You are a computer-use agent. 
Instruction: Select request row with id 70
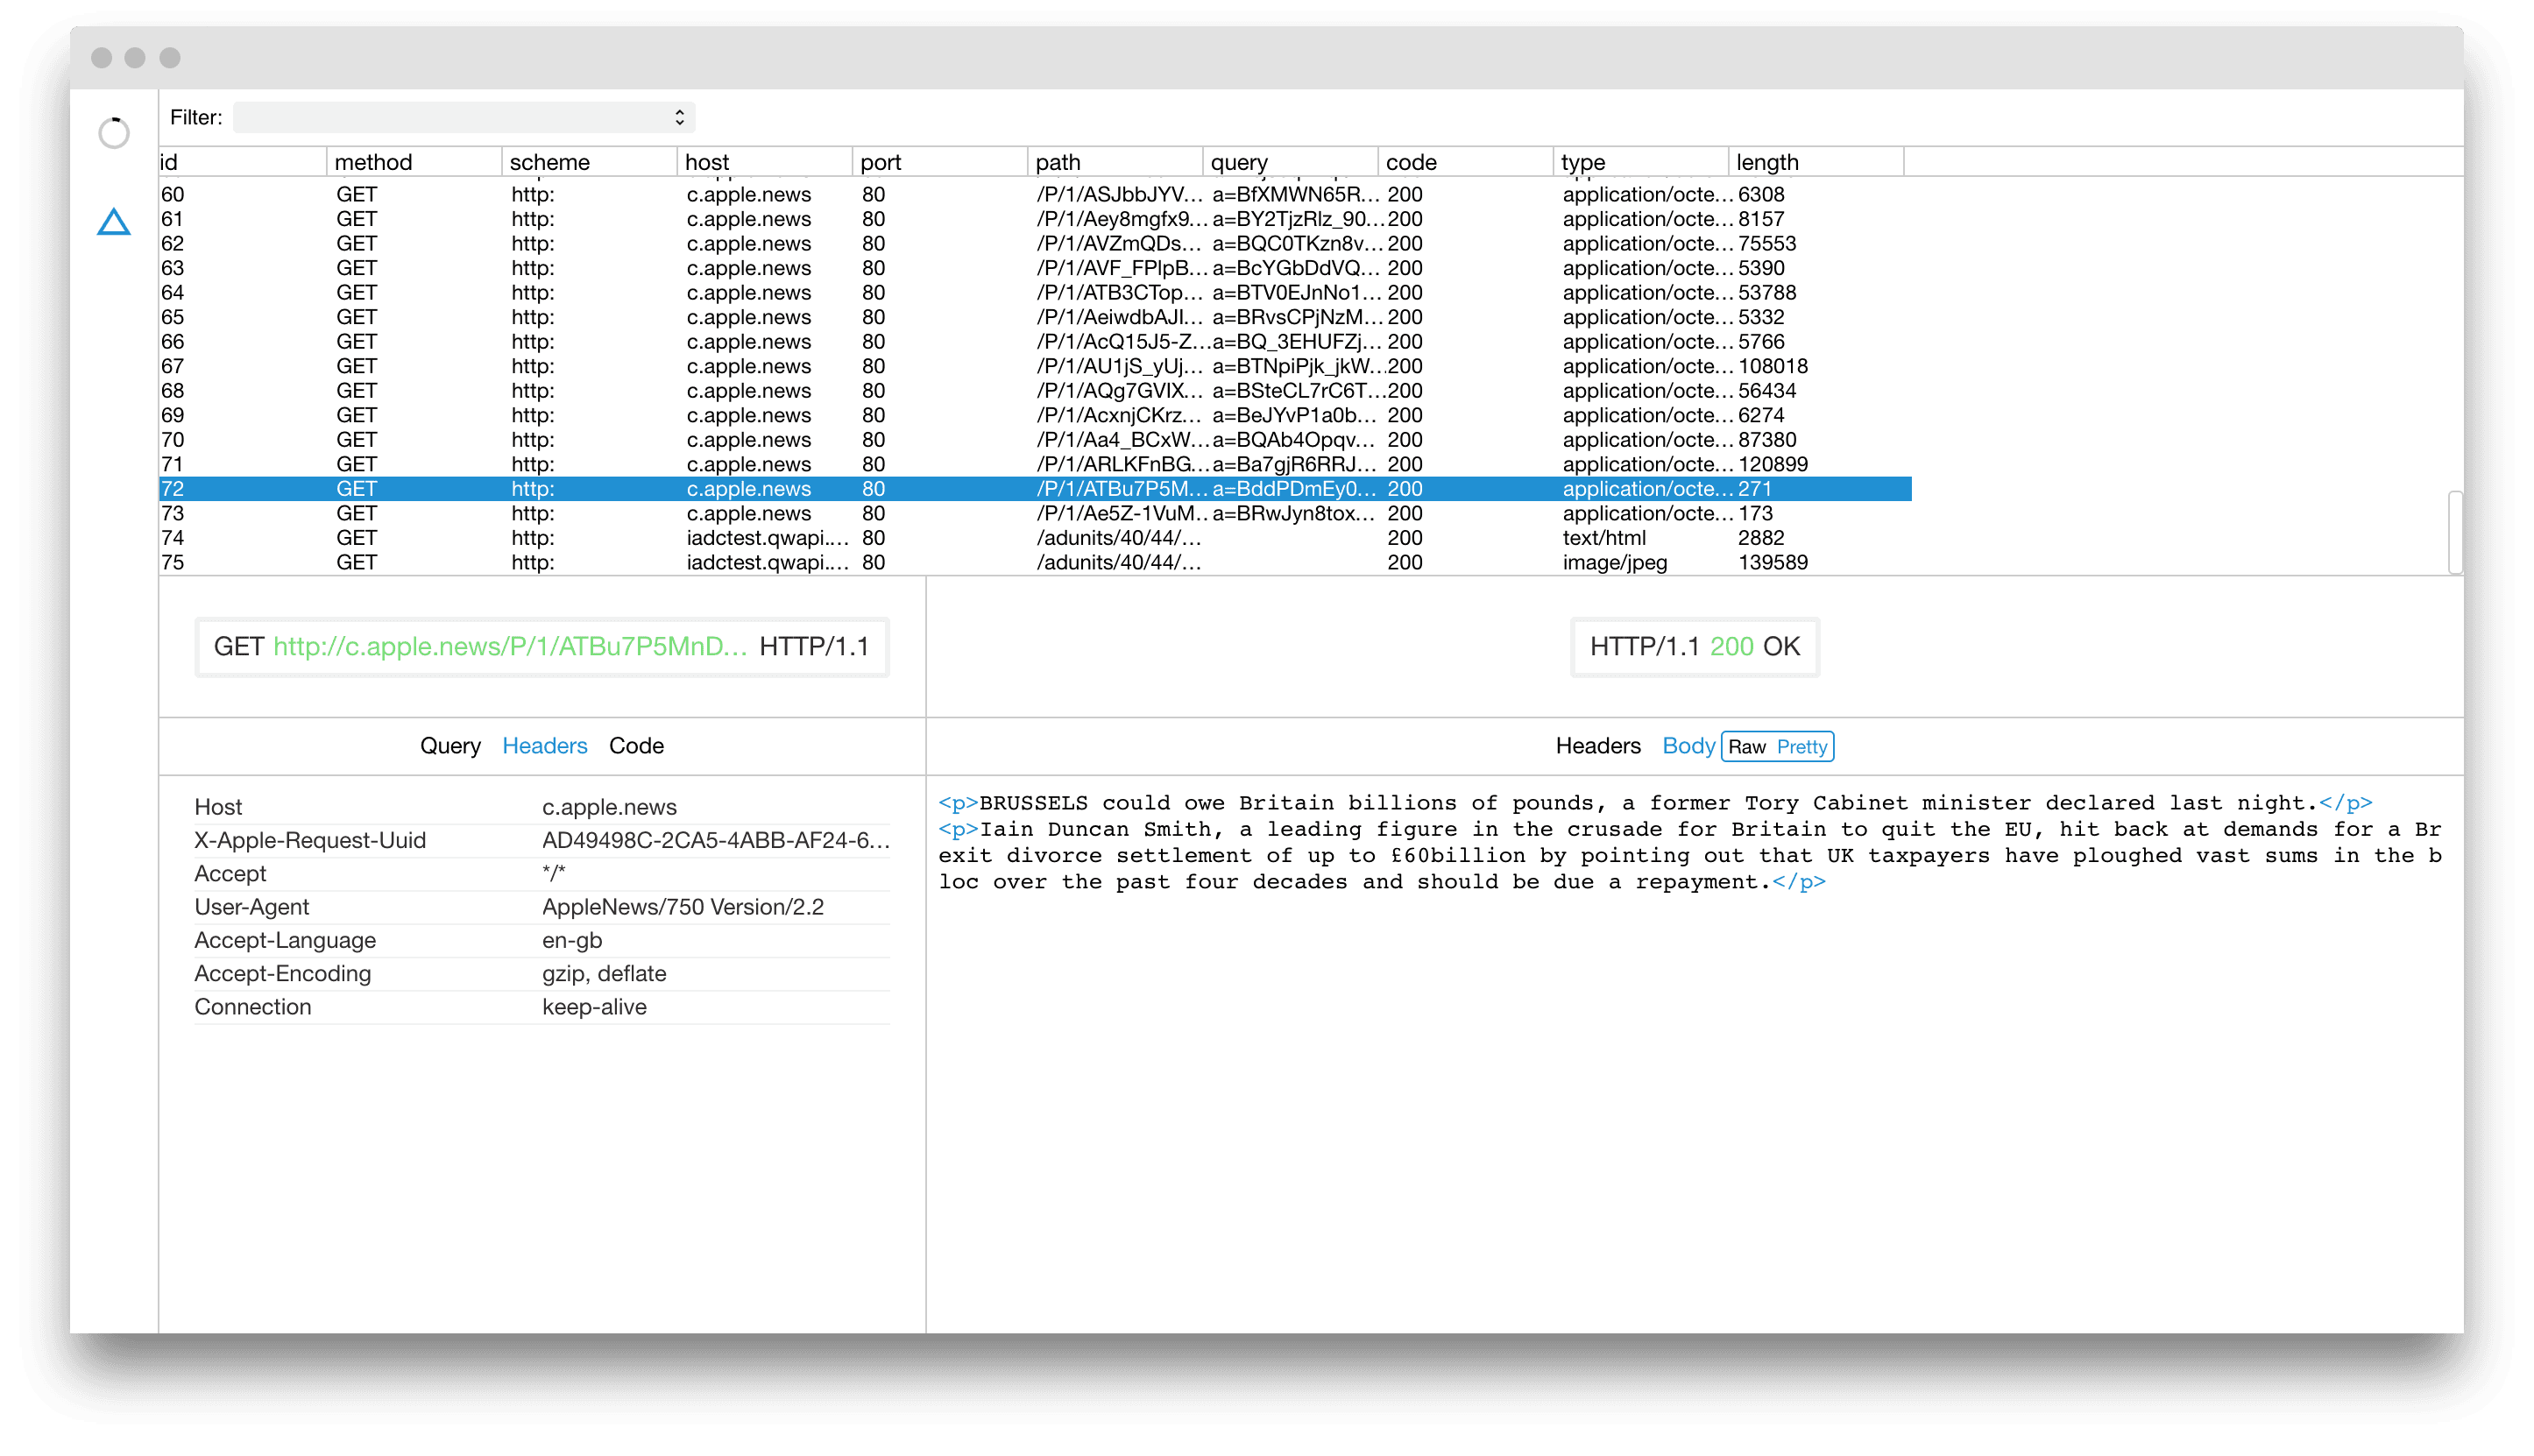[x=1035, y=439]
